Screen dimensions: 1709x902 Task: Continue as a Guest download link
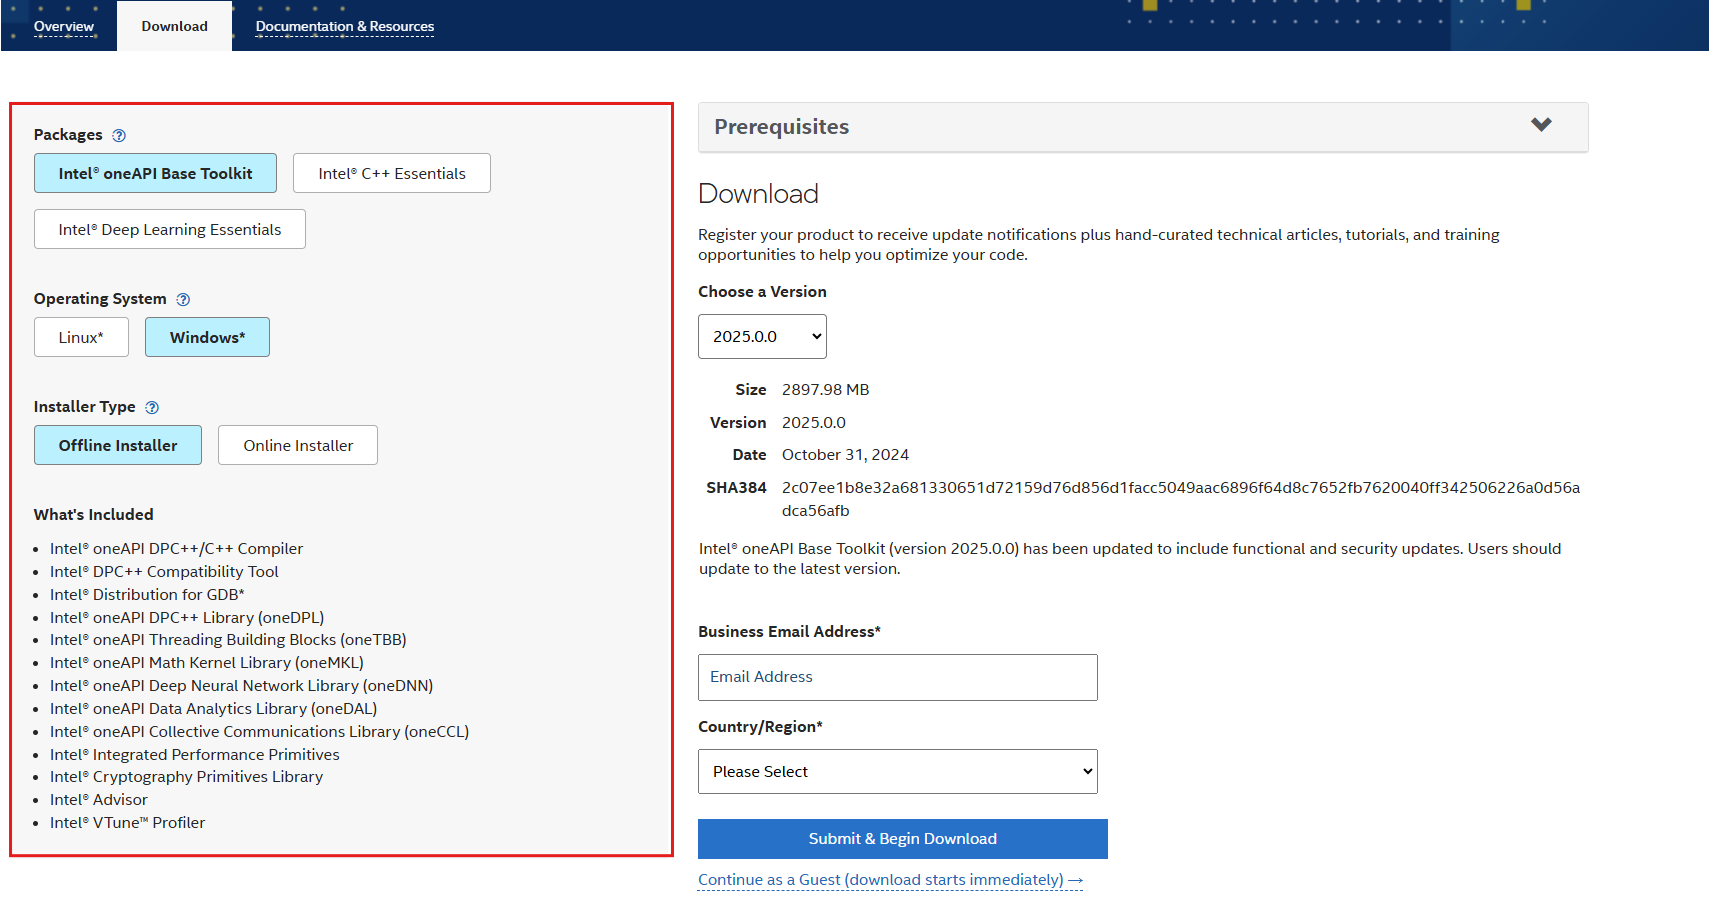(x=890, y=880)
